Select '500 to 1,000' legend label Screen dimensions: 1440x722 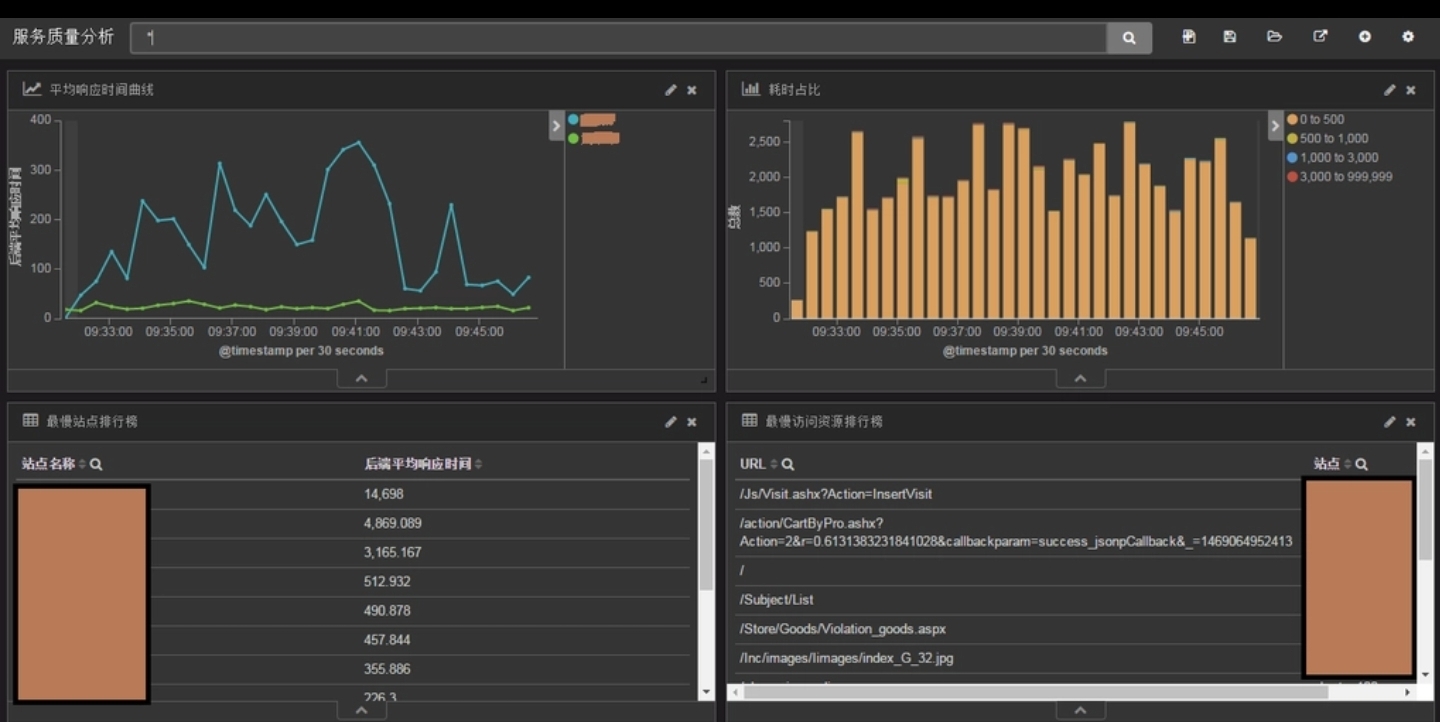1334,138
